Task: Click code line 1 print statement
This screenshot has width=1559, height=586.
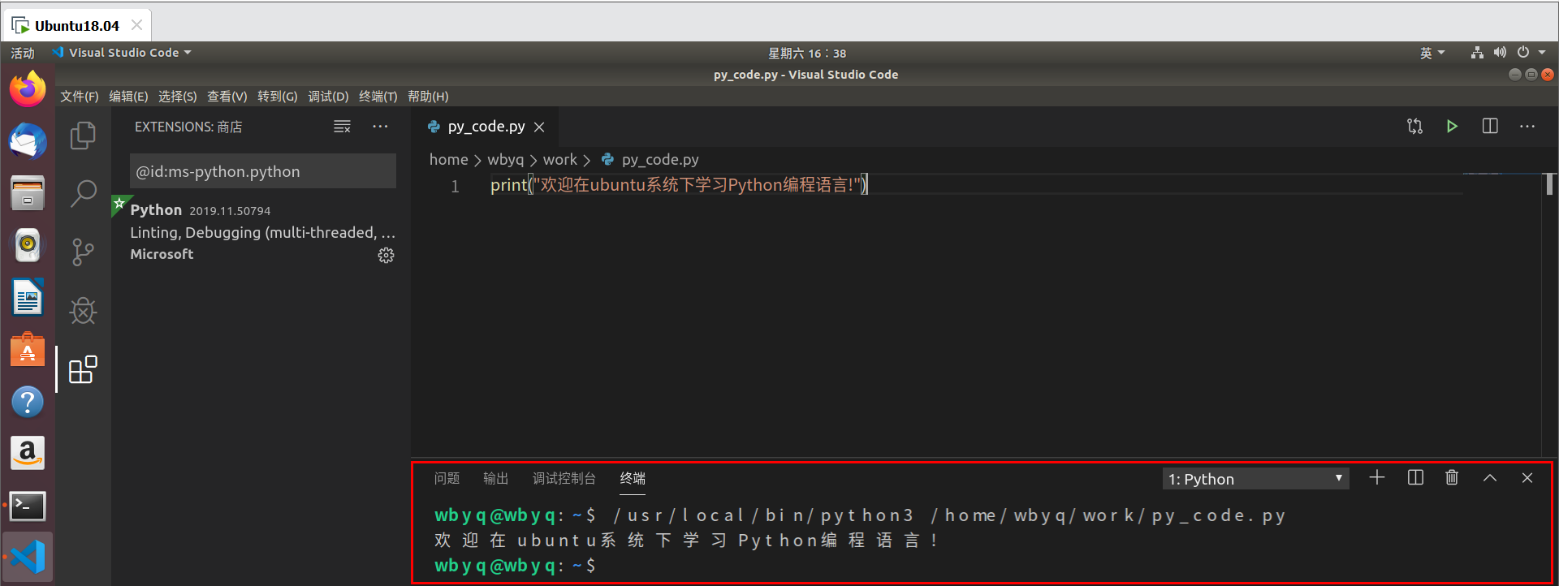Action: click(x=680, y=186)
